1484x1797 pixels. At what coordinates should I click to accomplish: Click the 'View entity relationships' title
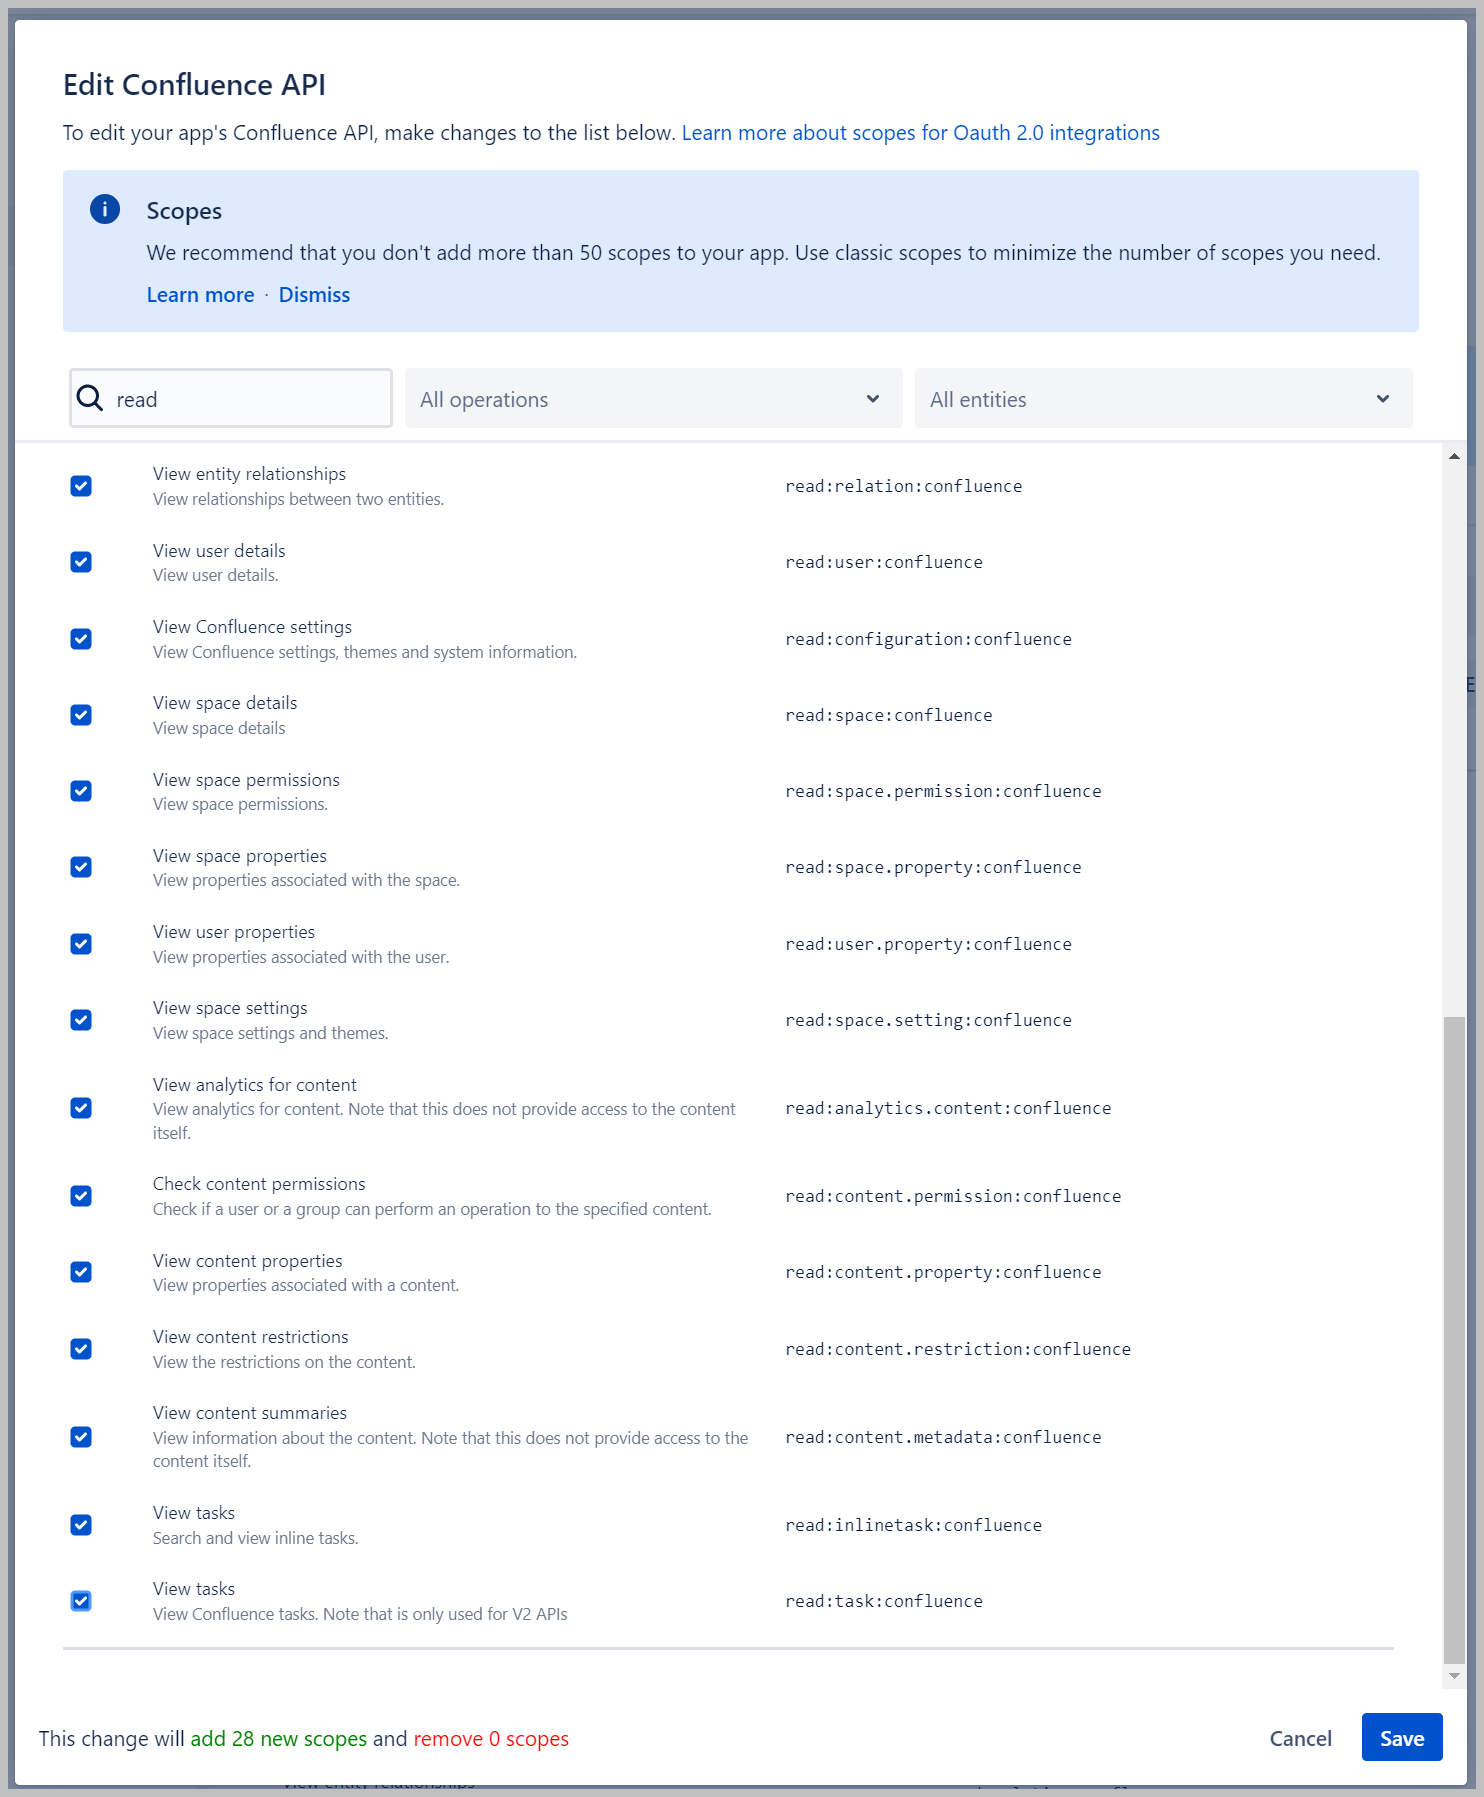pos(249,474)
